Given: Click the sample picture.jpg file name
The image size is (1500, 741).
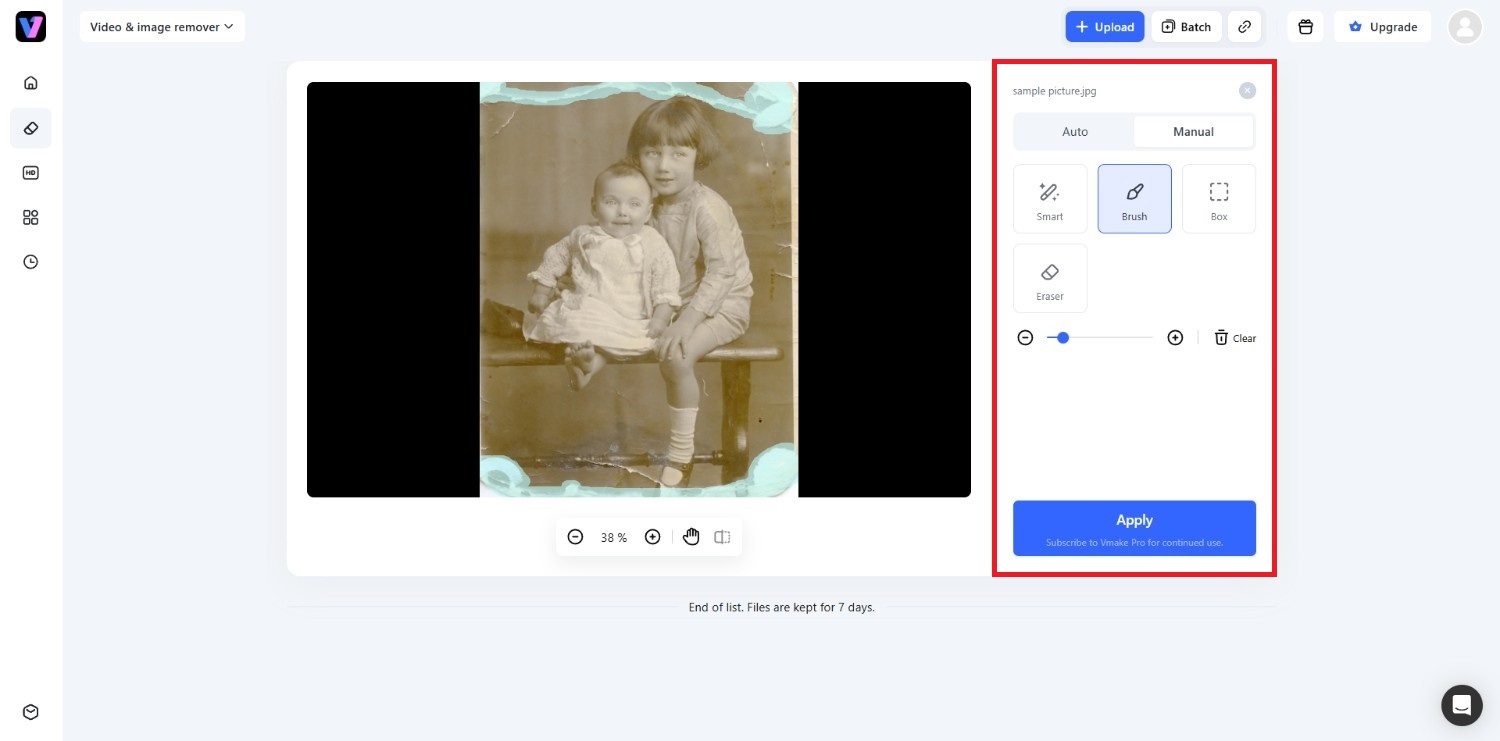Looking at the screenshot, I should pos(1054,91).
